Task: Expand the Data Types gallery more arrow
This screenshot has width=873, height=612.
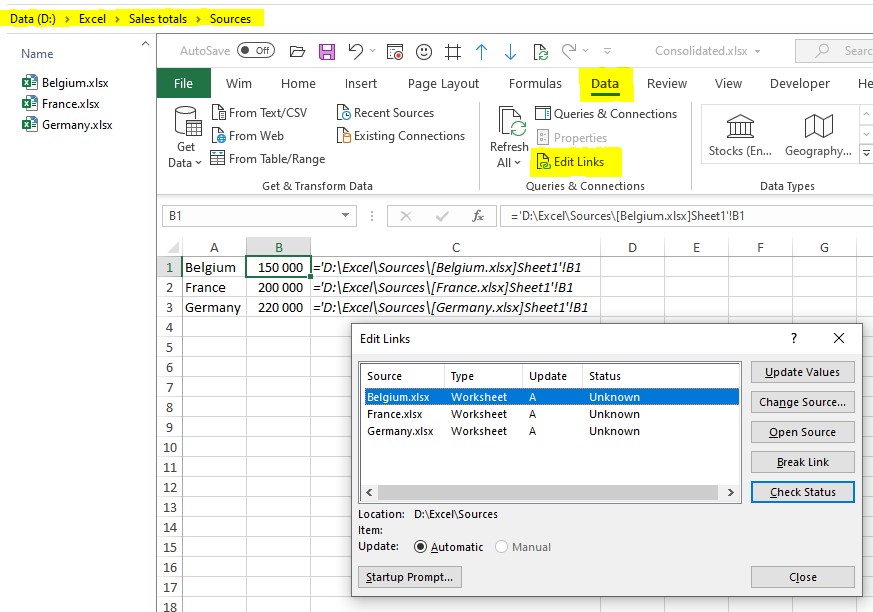Action: click(866, 153)
